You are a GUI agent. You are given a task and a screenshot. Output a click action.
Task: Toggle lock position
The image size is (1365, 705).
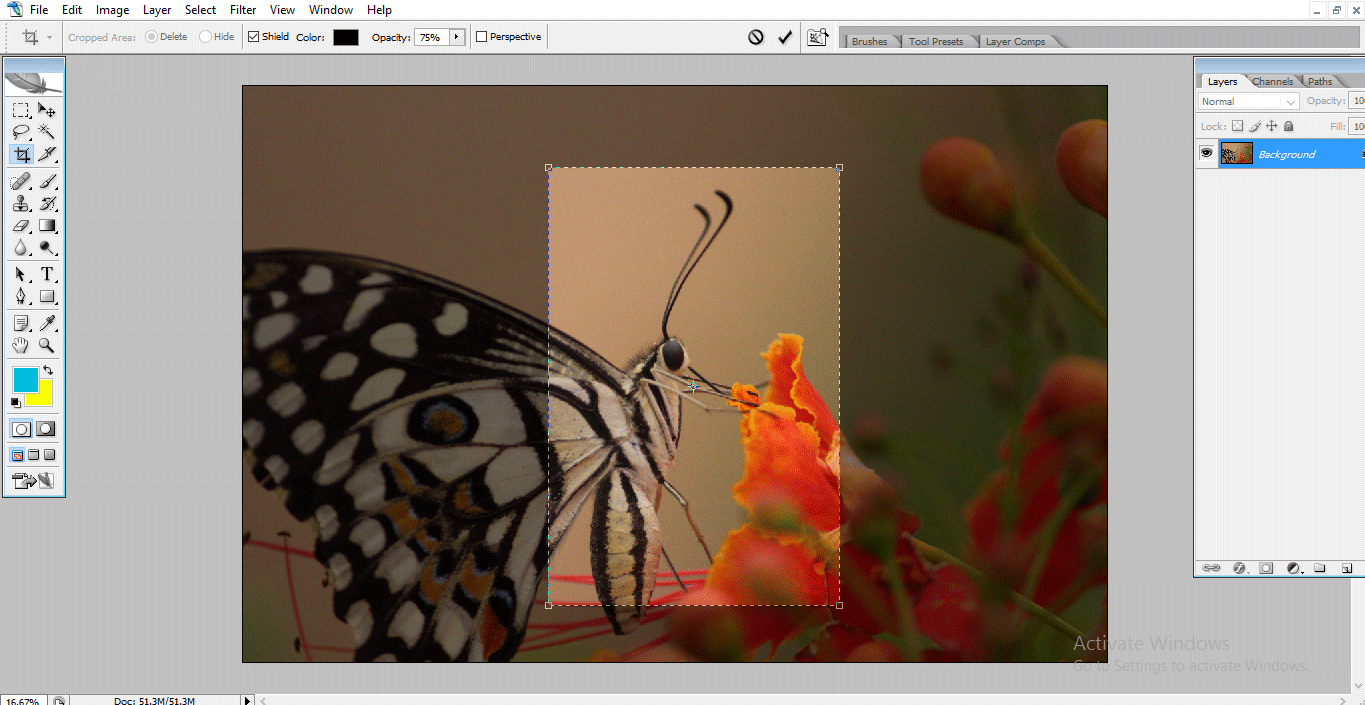point(1272,126)
